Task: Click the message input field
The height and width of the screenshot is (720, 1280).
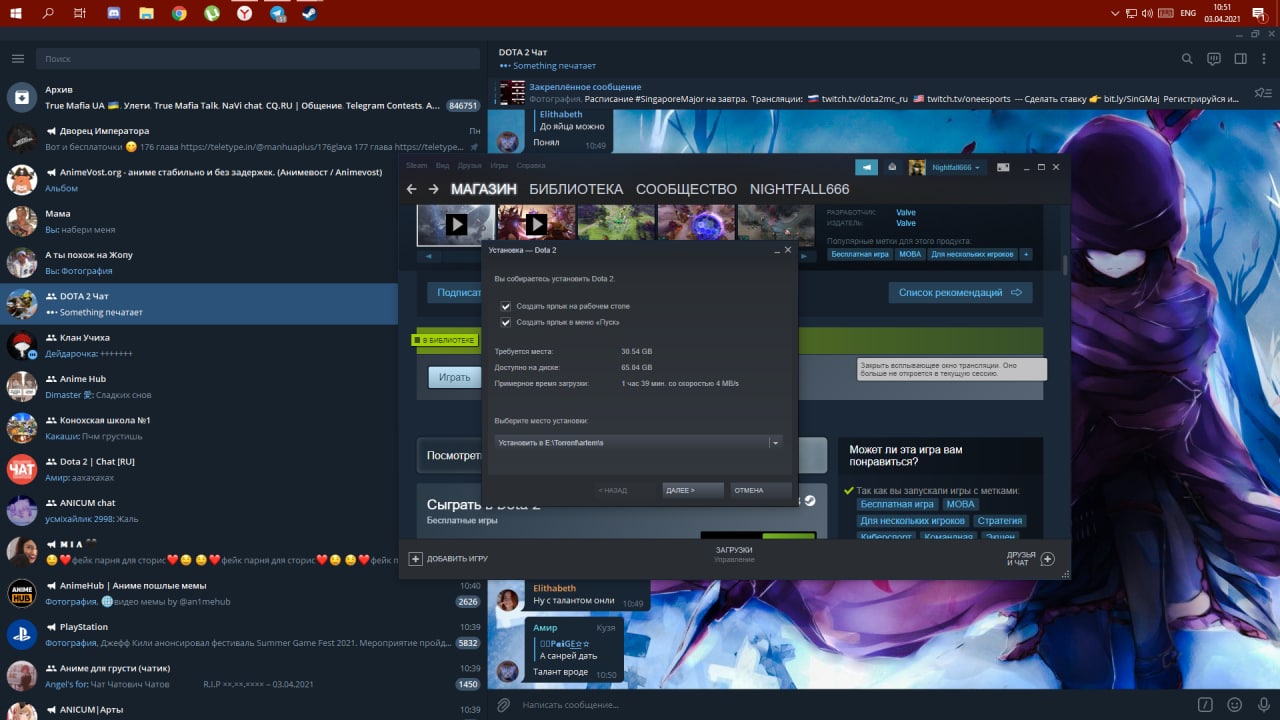Action: tap(855, 705)
